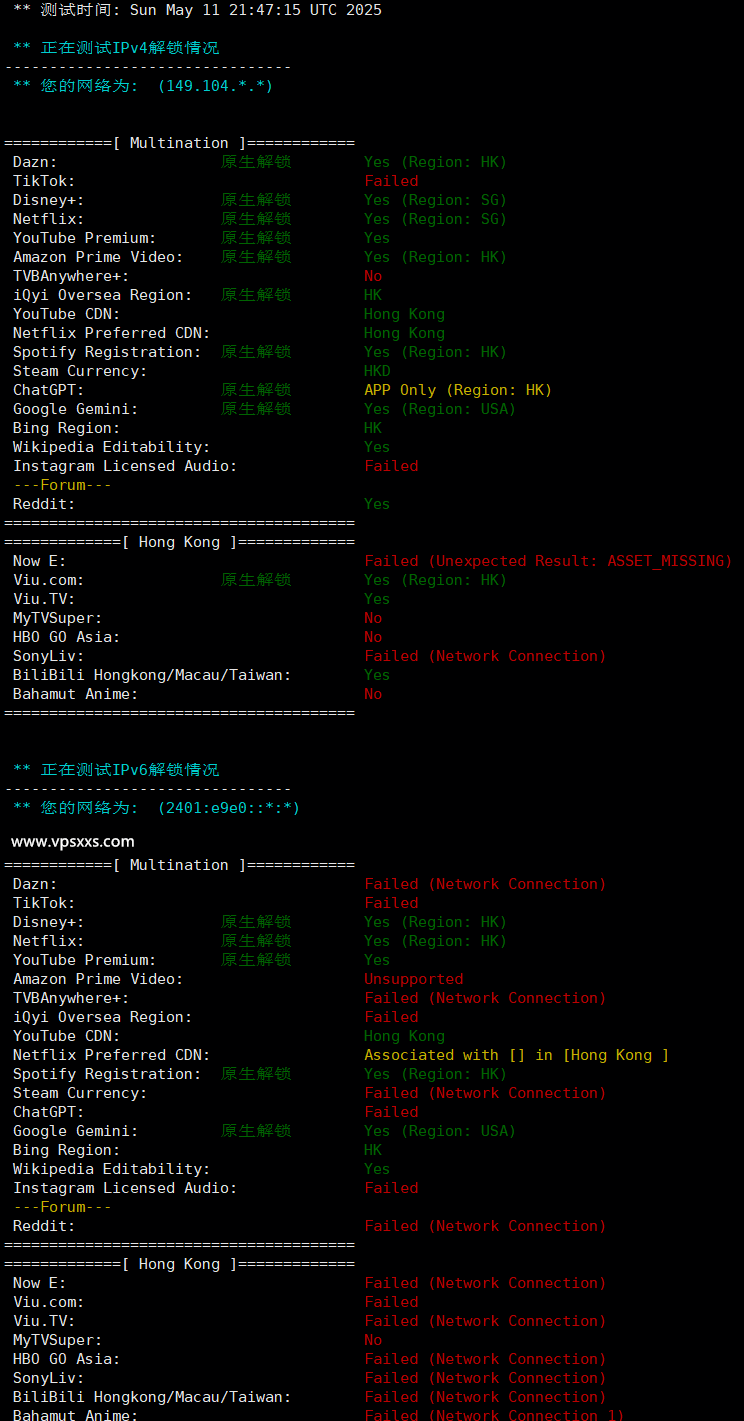Click 'Failed (Unexpected Result: ASSET_MISSING)' for Now E
Viewport: 744px width, 1421px height.
(548, 561)
